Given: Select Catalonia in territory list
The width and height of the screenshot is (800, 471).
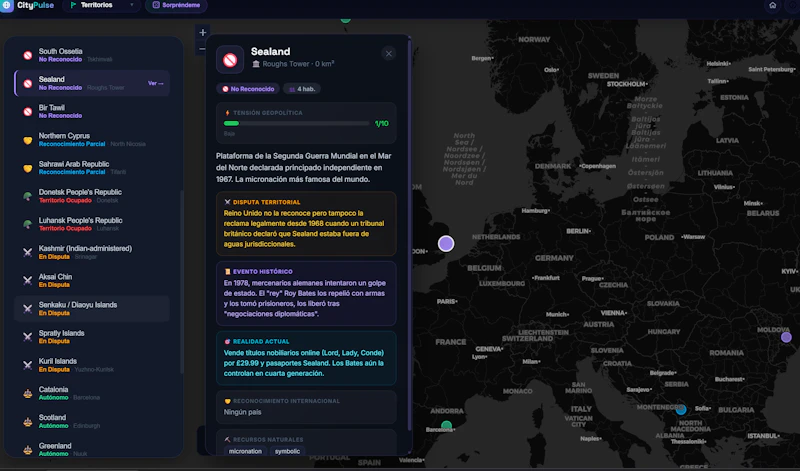Looking at the screenshot, I should (92, 393).
